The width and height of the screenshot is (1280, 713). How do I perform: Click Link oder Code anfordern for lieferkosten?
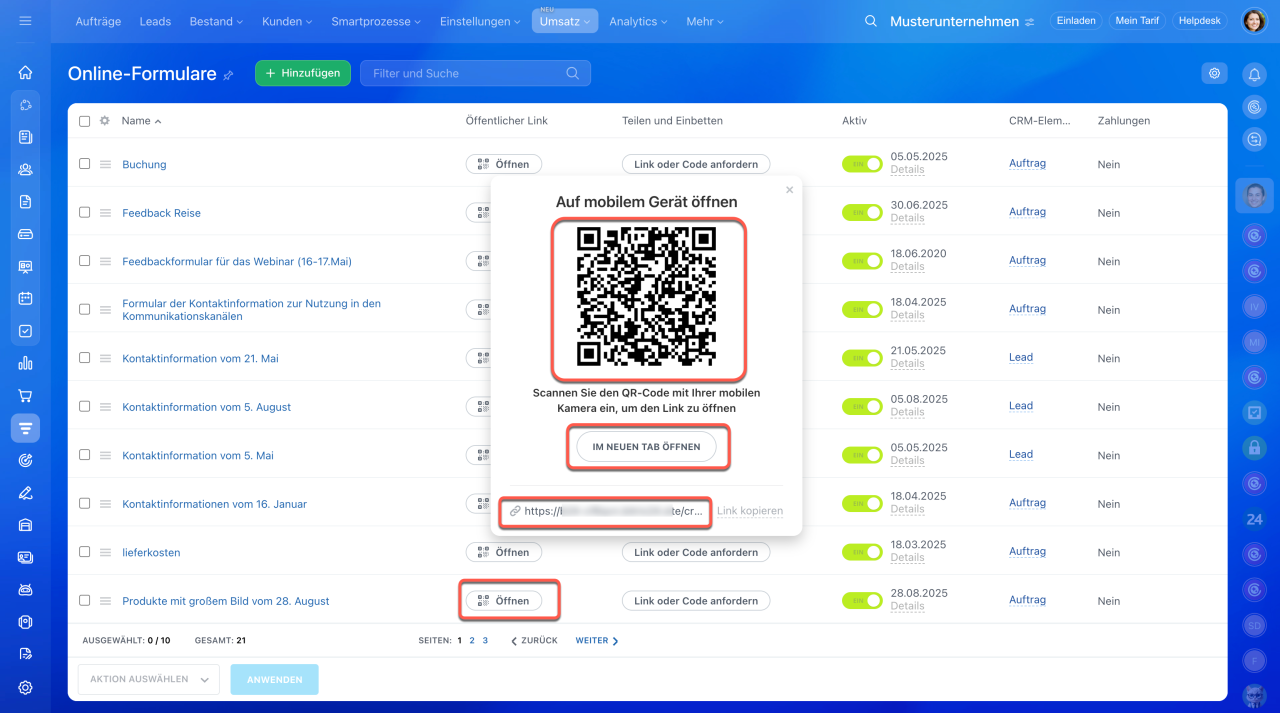(x=696, y=552)
